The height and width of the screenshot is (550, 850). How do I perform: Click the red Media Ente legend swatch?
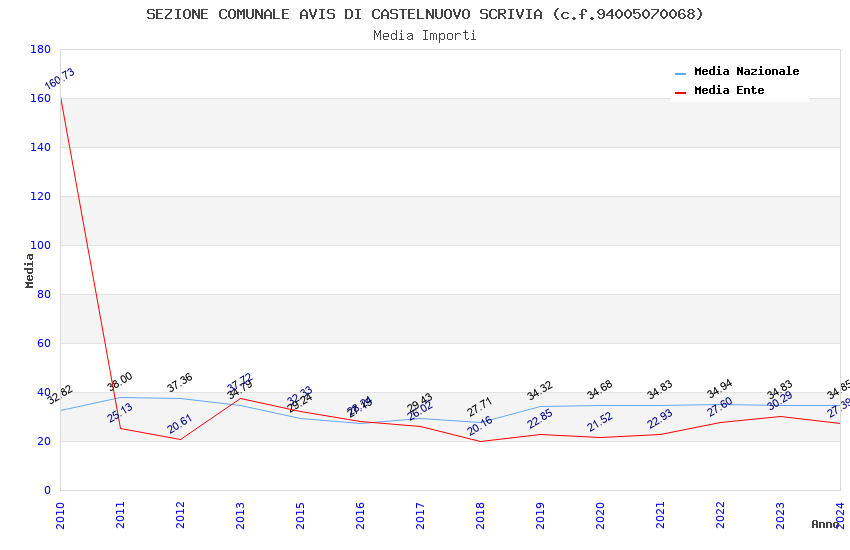coord(680,93)
